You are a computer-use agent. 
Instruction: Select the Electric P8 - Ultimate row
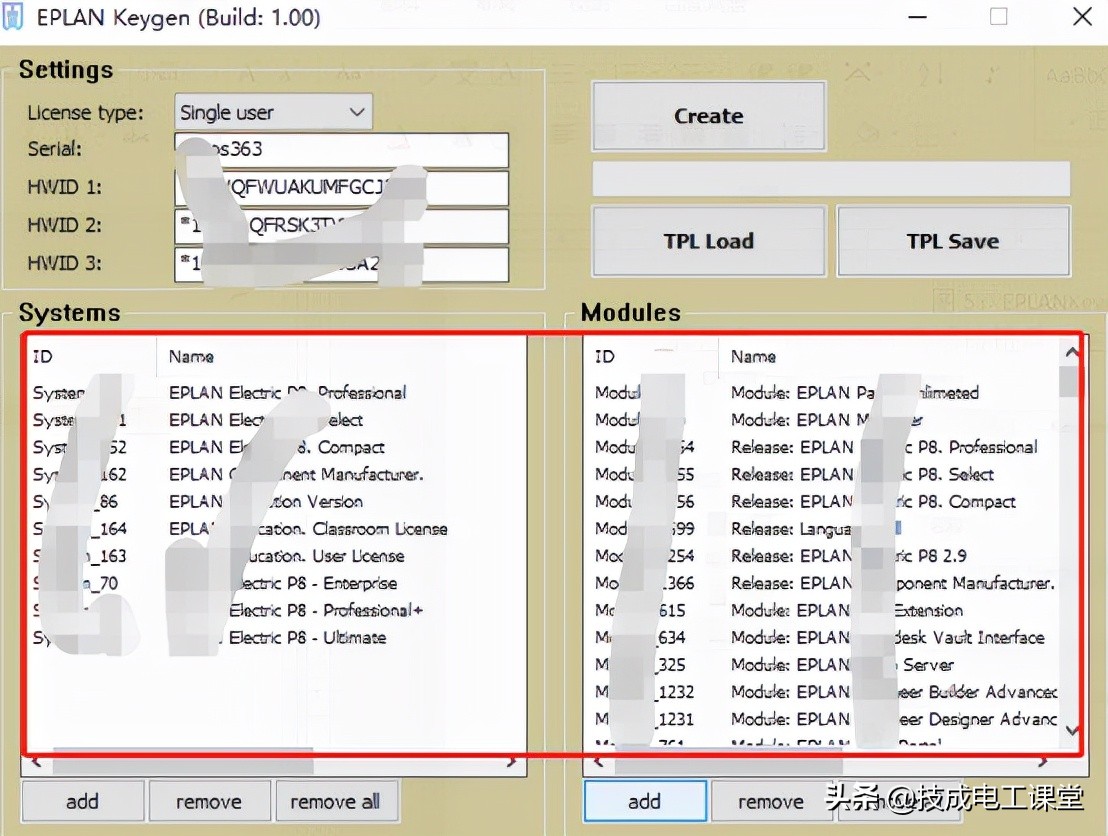tap(276, 637)
